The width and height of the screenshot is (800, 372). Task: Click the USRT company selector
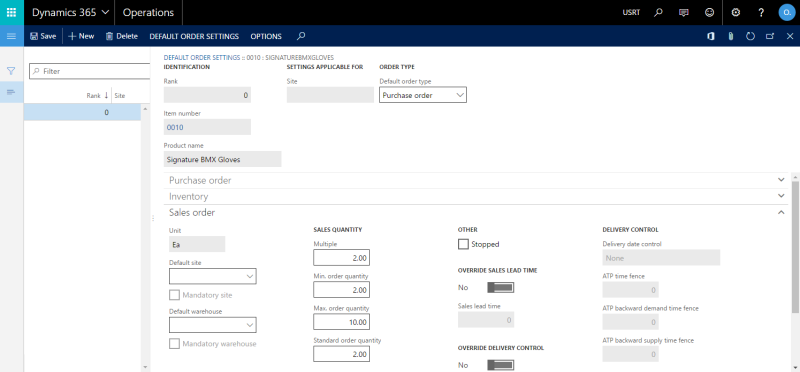pyautogui.click(x=632, y=13)
